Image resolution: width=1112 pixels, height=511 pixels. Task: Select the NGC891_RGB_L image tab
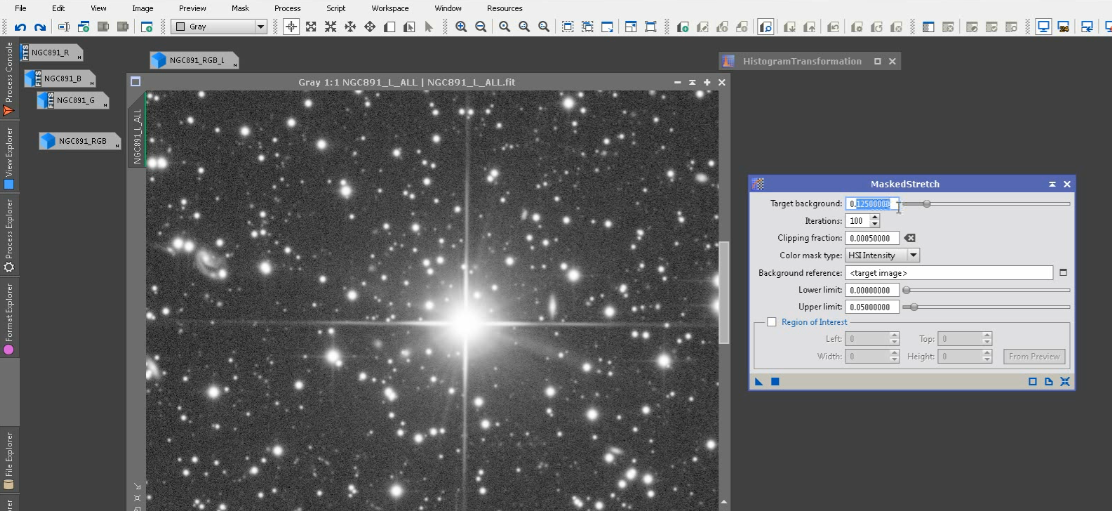click(194, 61)
